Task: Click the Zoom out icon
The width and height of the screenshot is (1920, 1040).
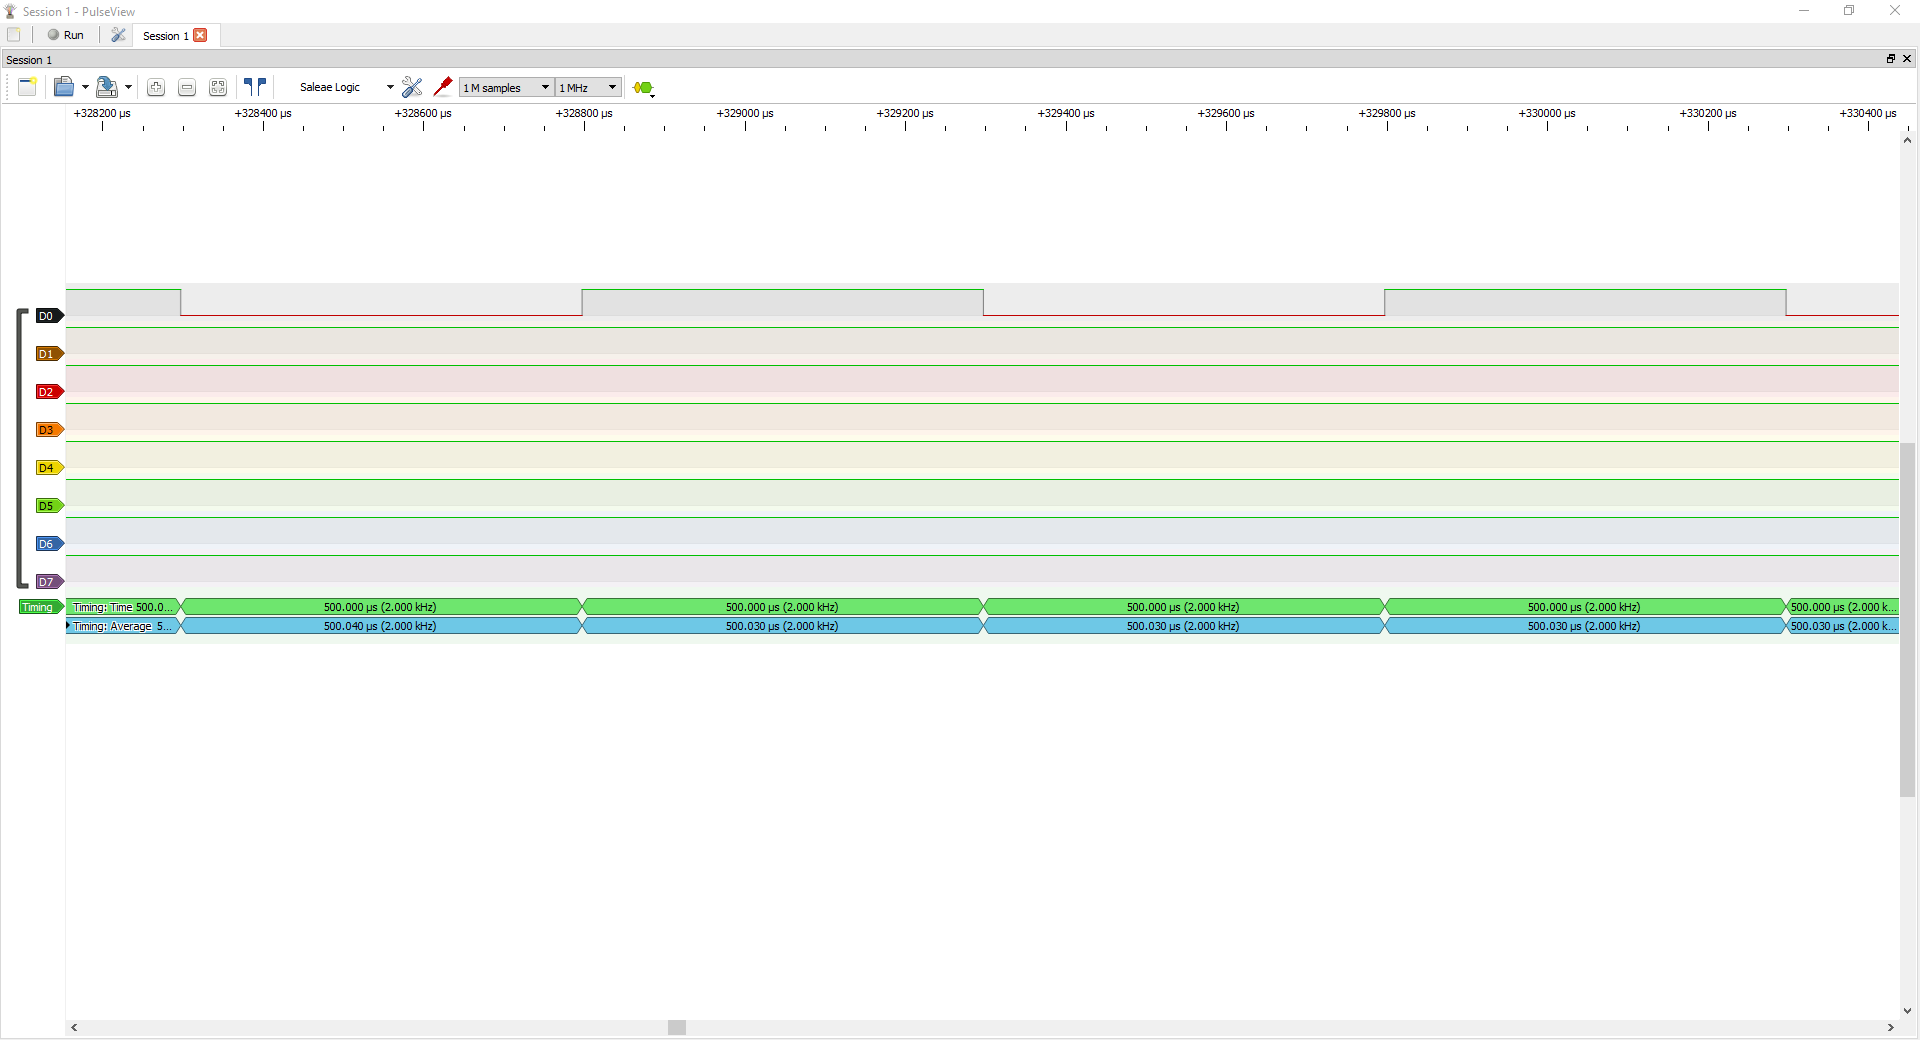Action: 187,88
